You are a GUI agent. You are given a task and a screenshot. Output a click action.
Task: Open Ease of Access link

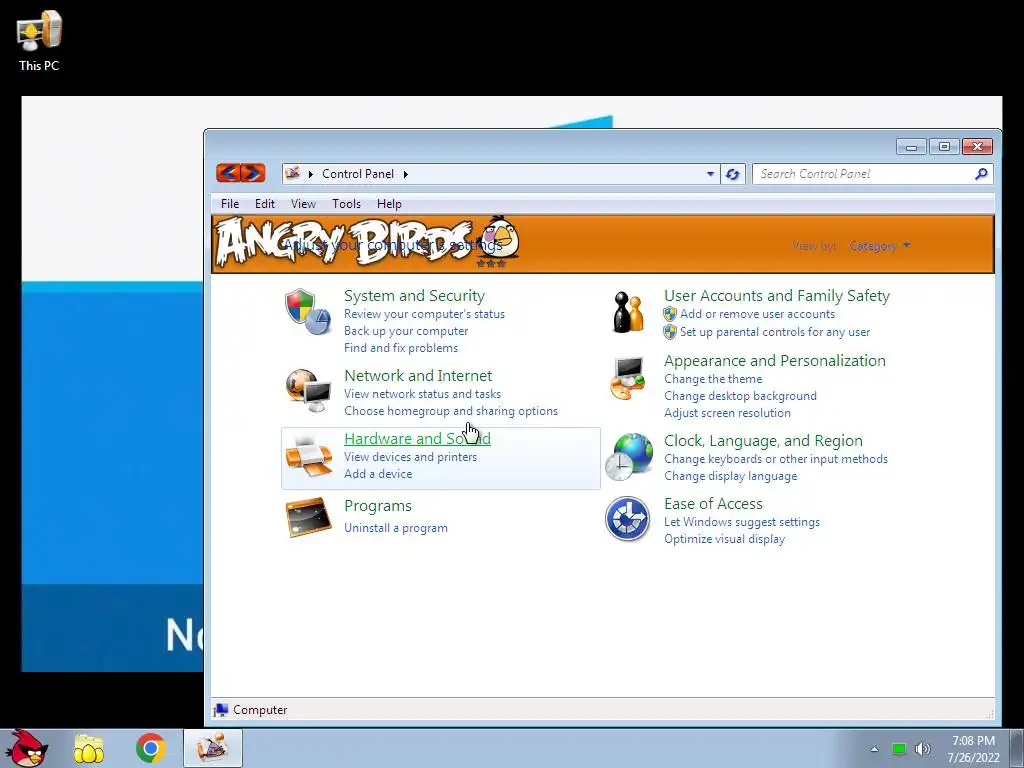click(713, 504)
